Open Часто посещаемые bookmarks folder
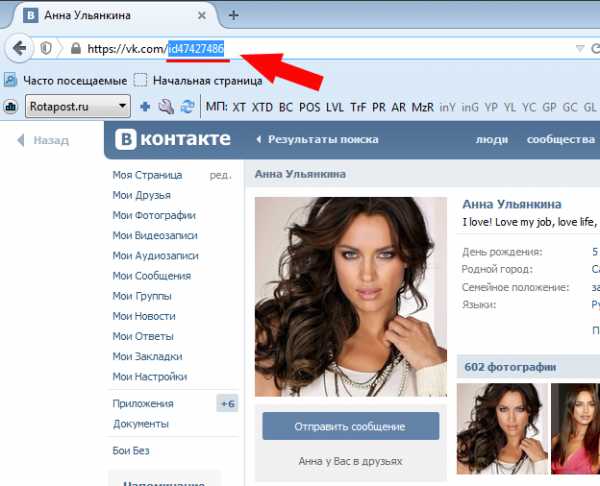600x486 pixels. pos(65,81)
